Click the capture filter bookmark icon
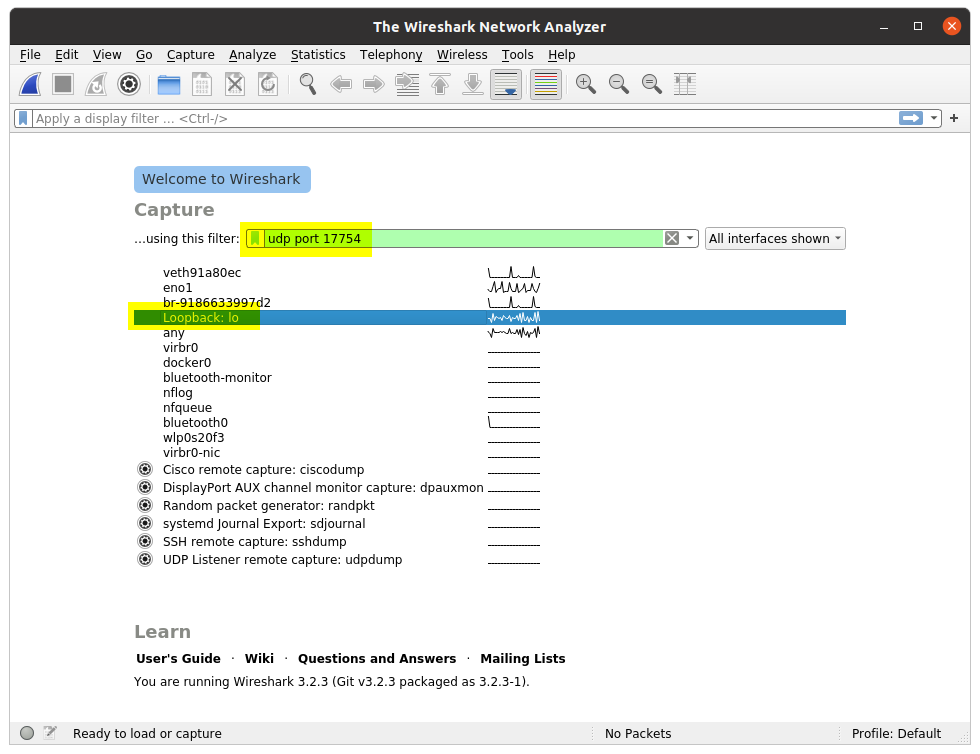This screenshot has height=754, width=980. click(x=255, y=238)
